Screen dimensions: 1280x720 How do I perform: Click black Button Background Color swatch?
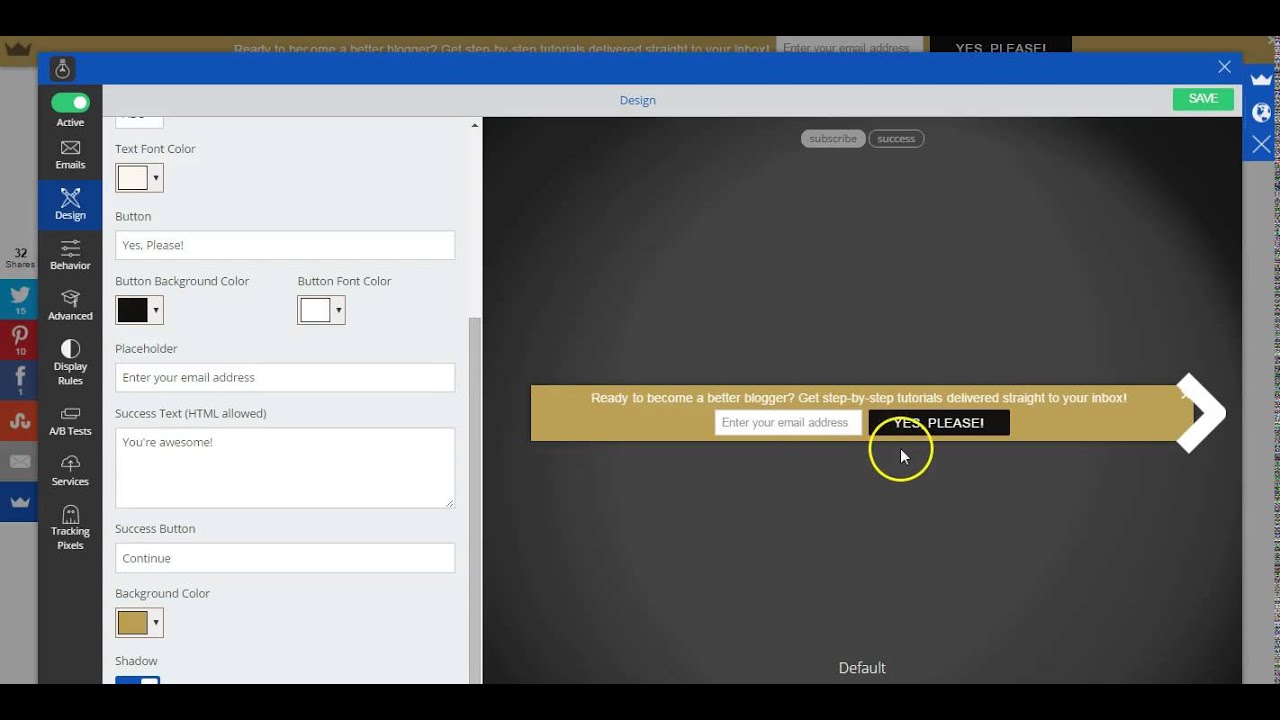tap(132, 310)
